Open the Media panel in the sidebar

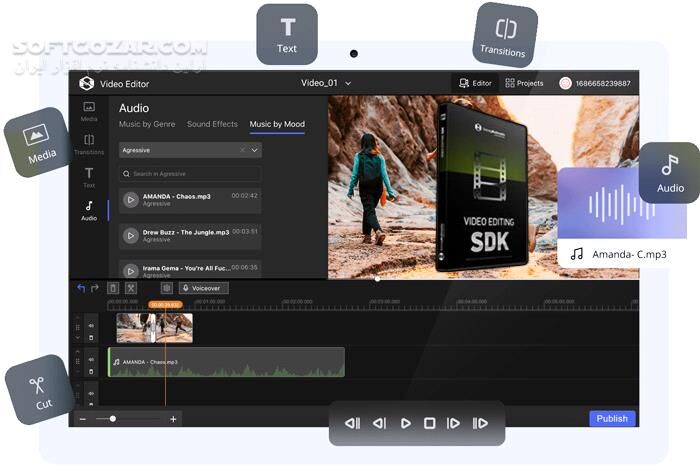coord(89,110)
